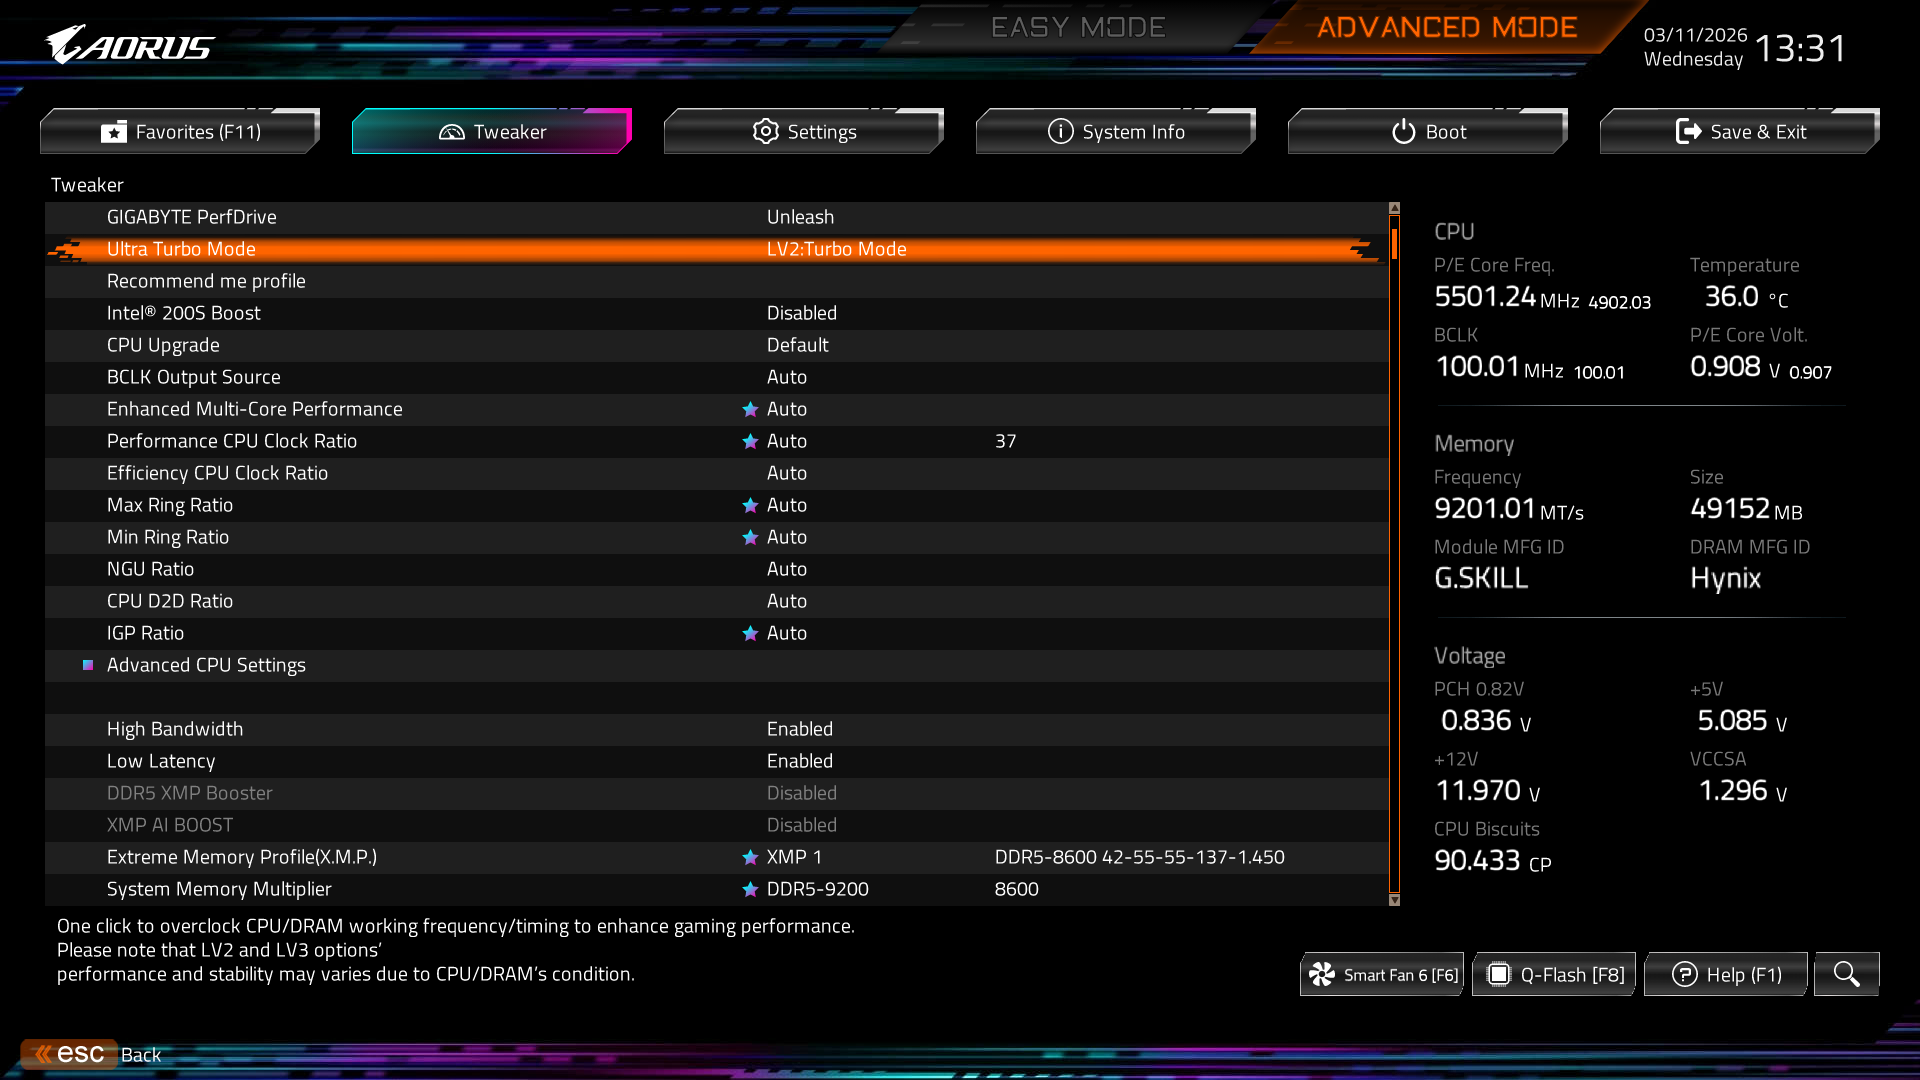
Task: Switch to the System Info tab
Action: [x=1115, y=132]
